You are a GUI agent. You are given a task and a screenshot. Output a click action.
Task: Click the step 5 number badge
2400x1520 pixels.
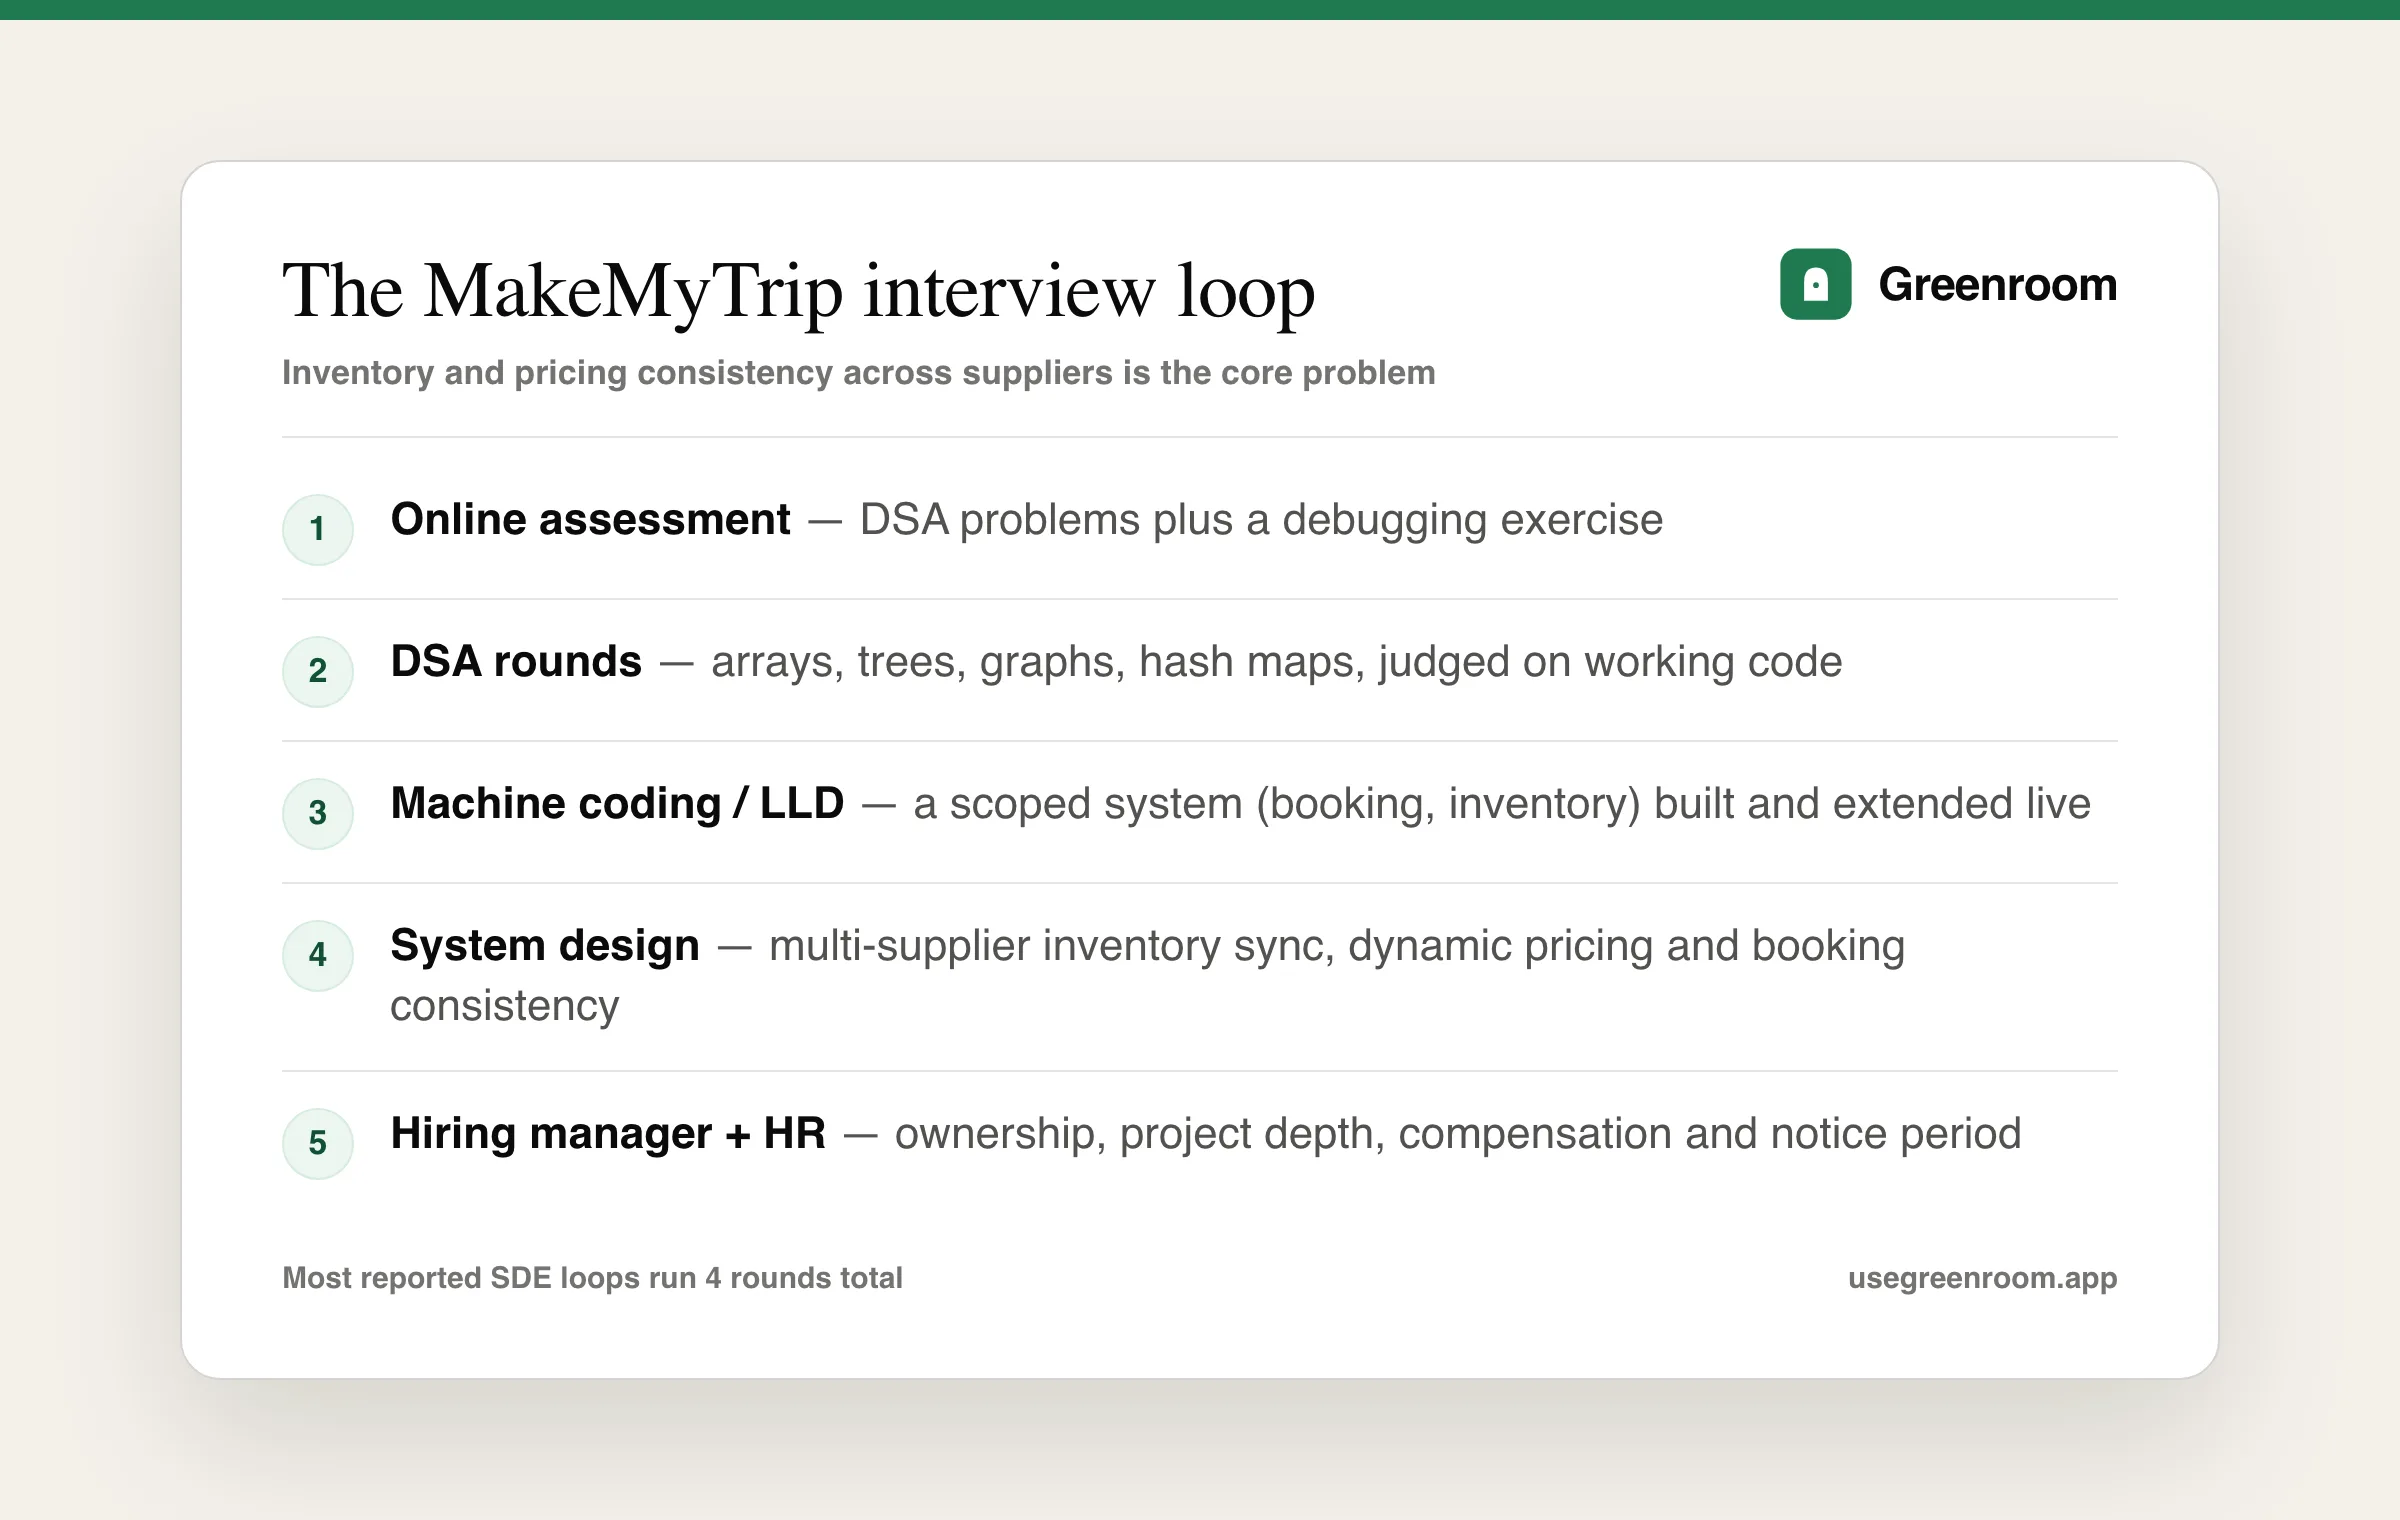(318, 1143)
